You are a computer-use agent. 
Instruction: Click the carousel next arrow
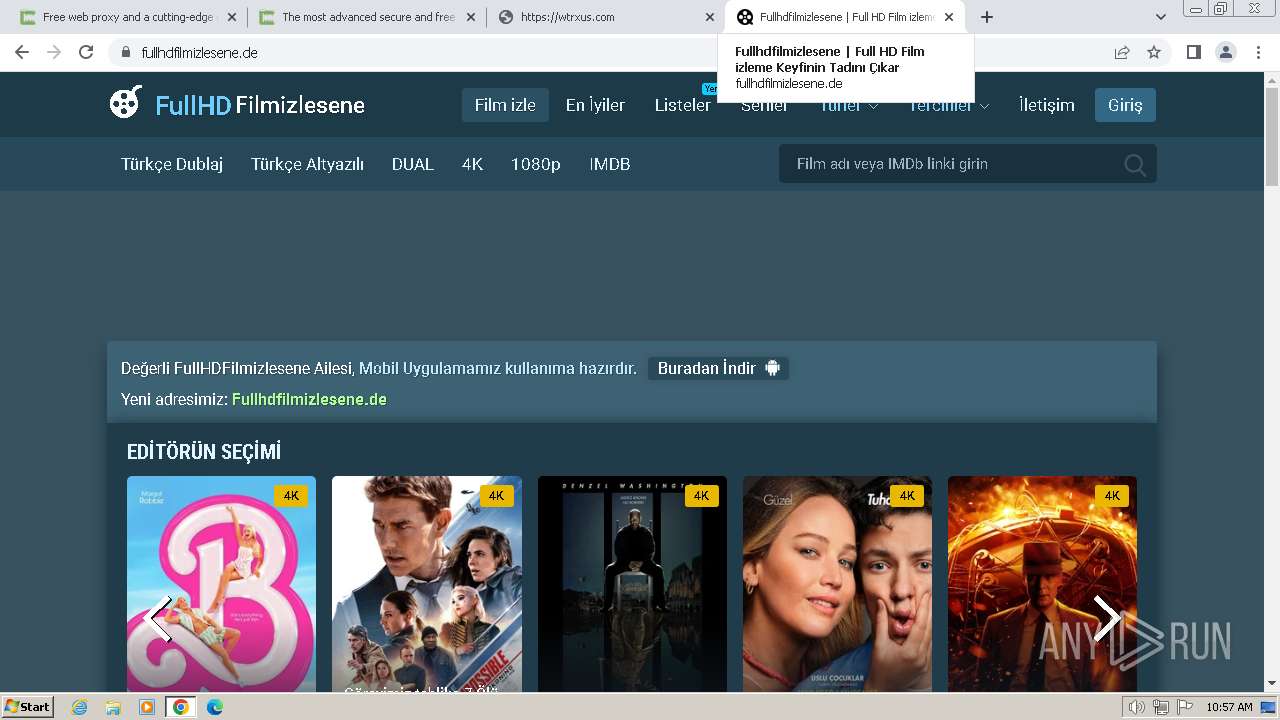[x=1106, y=618]
